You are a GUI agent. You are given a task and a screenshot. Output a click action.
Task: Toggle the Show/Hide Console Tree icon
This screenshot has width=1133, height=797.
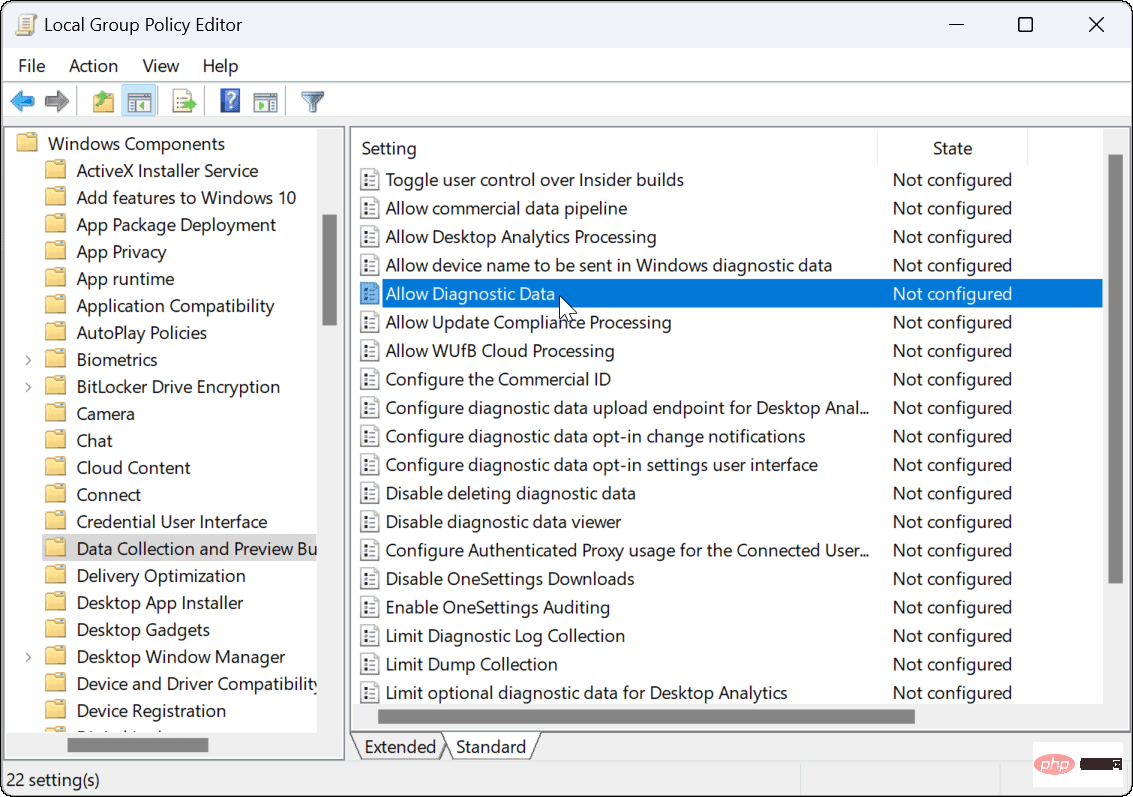click(139, 102)
